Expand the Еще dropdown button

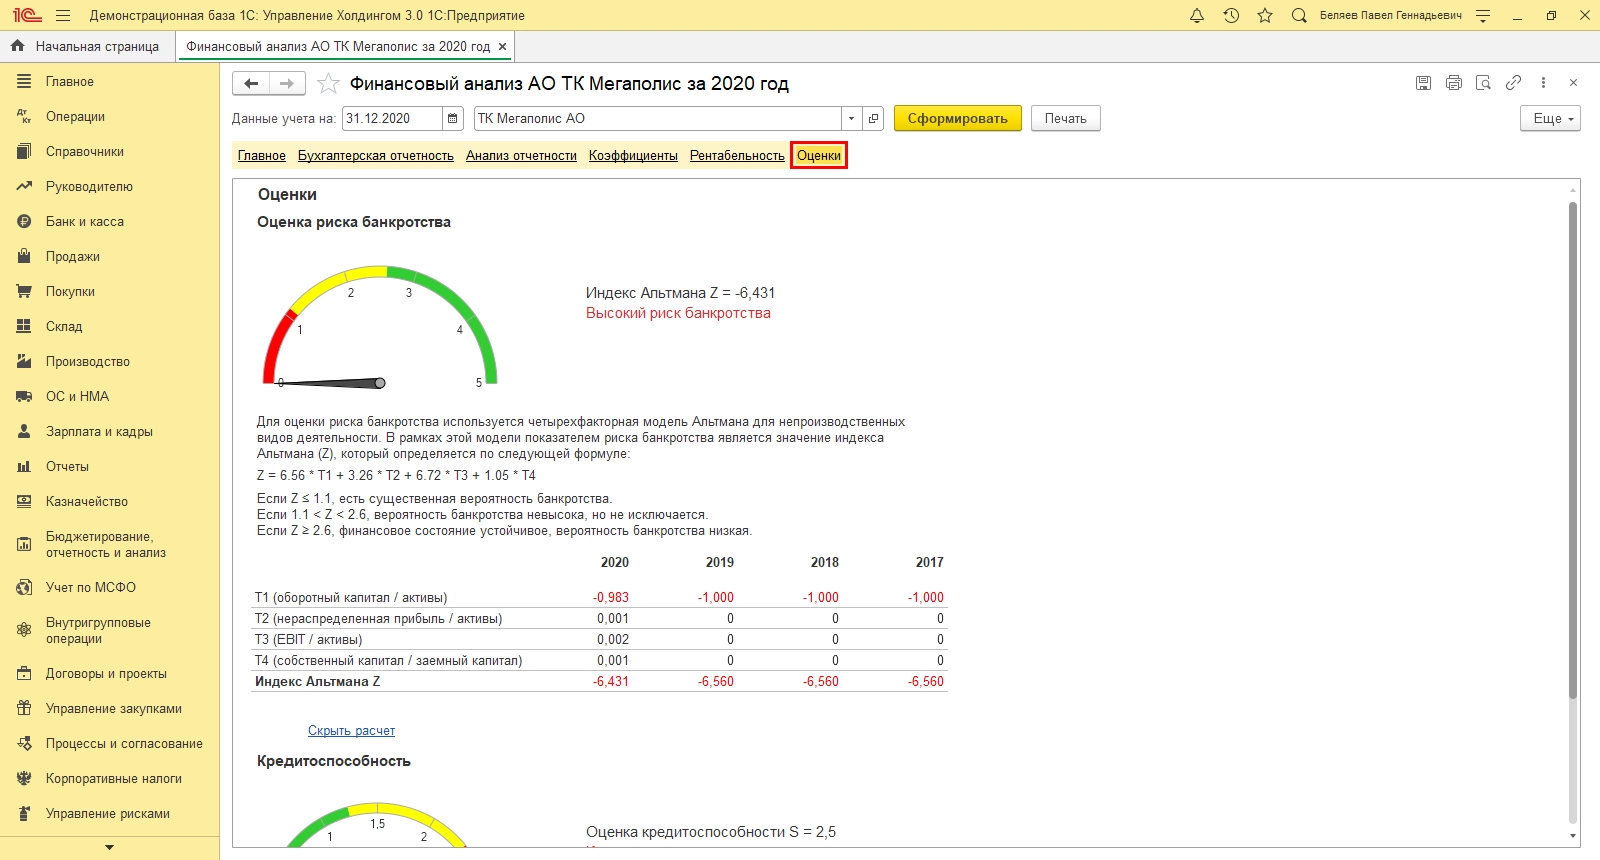1550,118
